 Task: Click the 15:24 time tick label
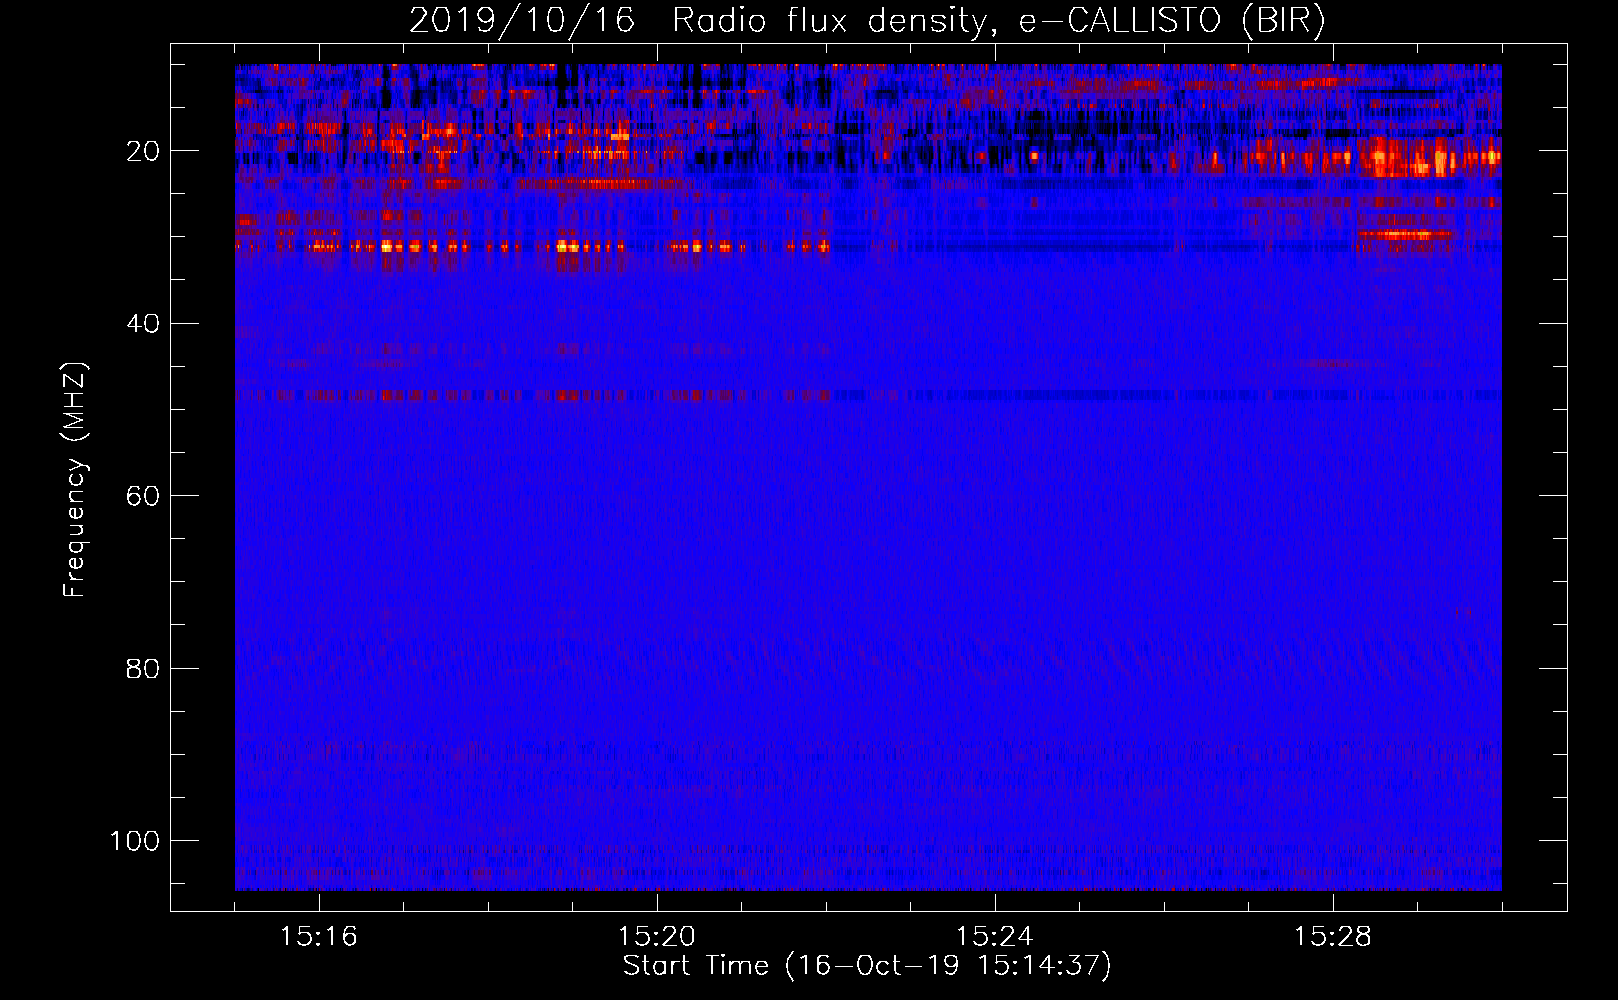point(995,937)
